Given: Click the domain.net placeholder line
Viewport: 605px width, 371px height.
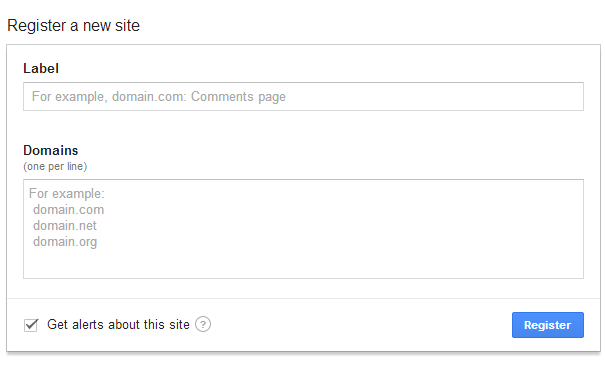Looking at the screenshot, I should [65, 226].
